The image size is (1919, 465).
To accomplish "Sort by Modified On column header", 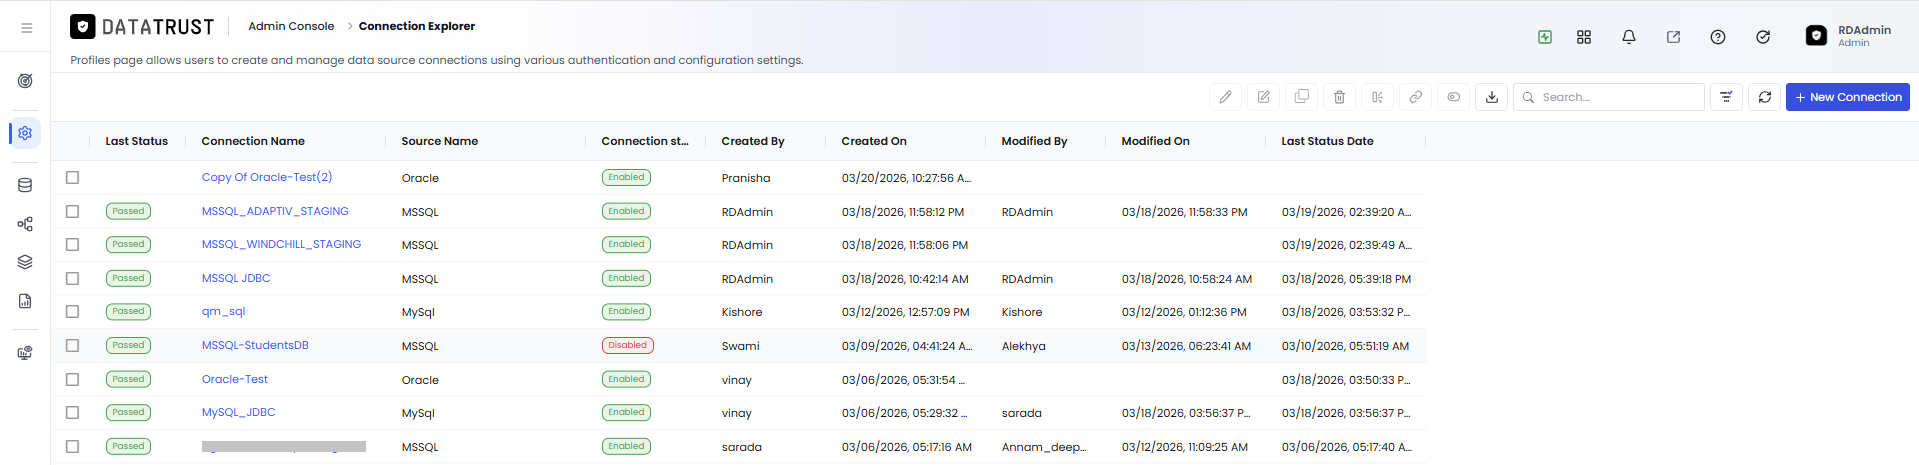I will click(x=1155, y=141).
